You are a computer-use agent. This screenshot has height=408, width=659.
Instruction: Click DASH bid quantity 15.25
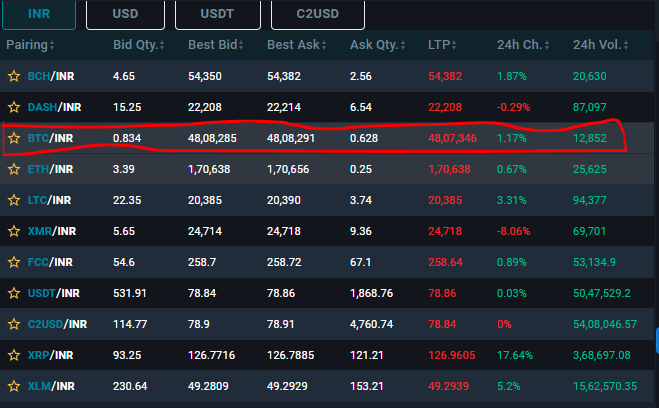pyautogui.click(x=127, y=107)
